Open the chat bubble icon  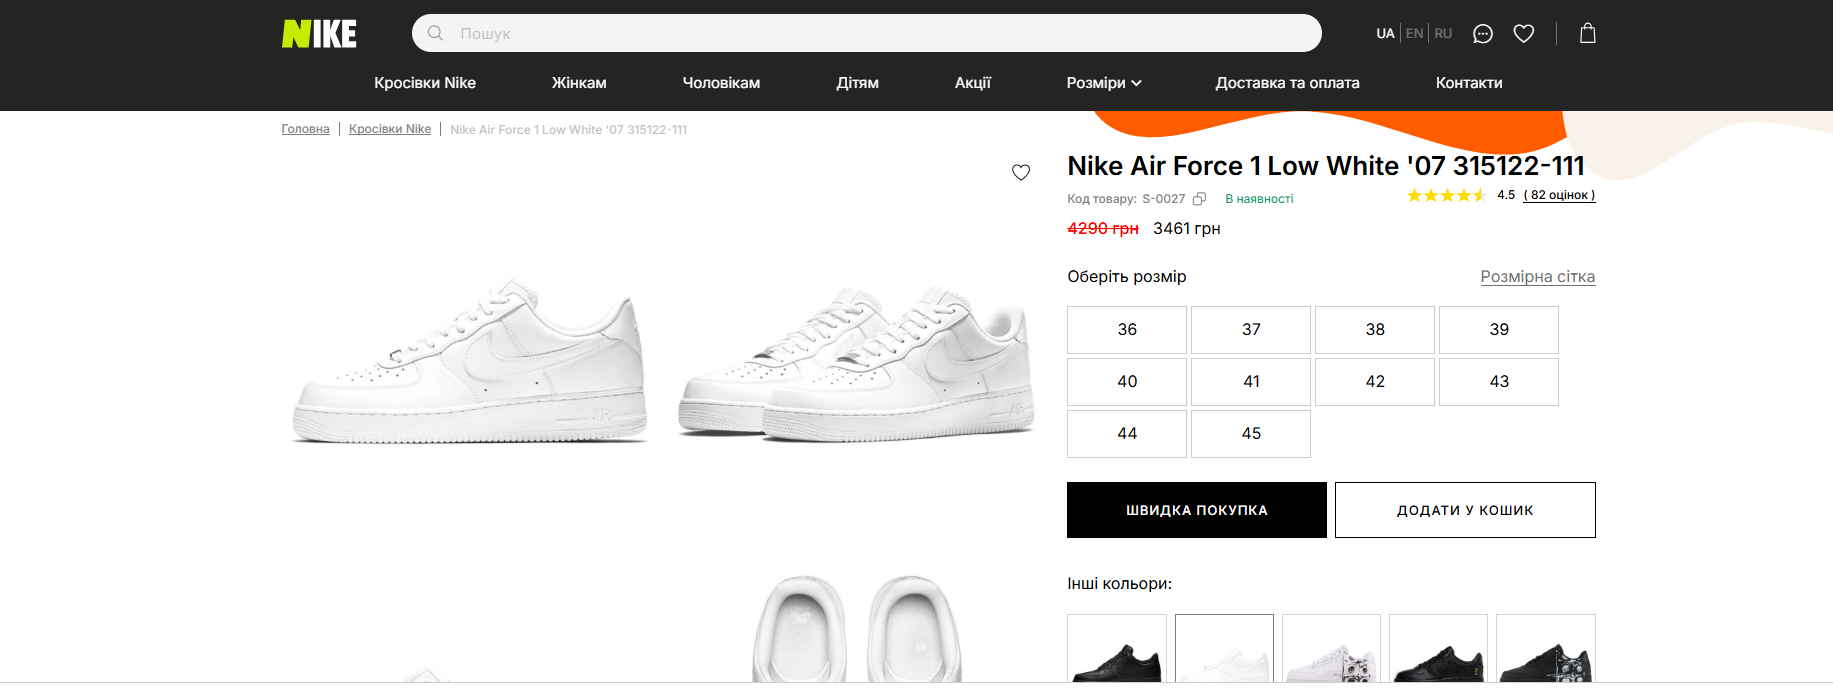[1482, 34]
